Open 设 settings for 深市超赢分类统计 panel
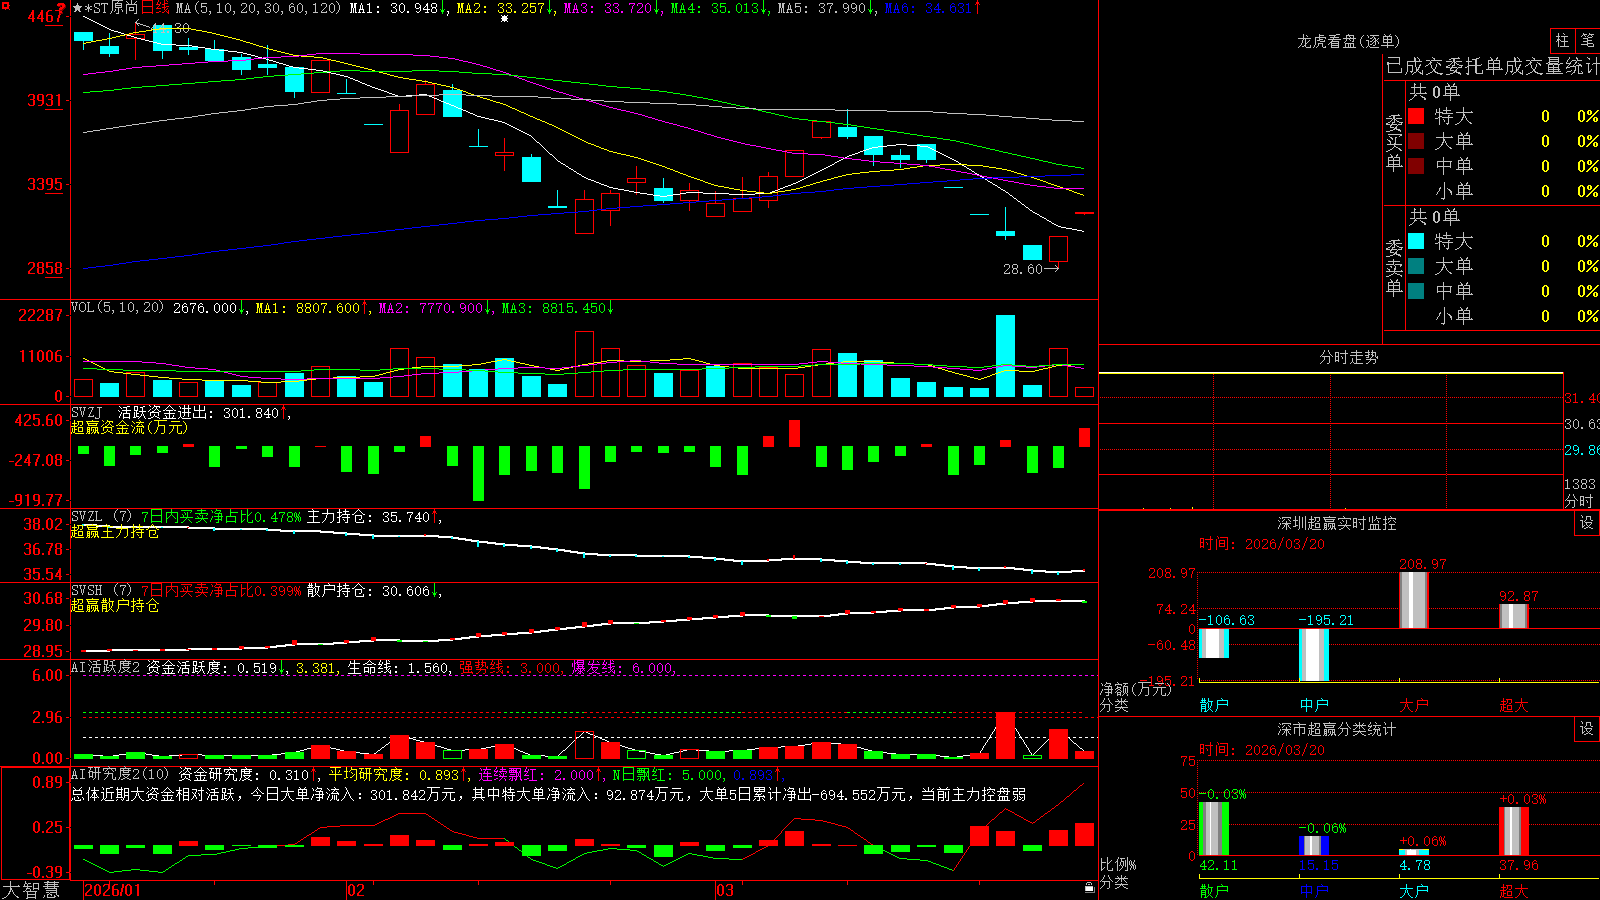This screenshot has height=900, width=1600. pyautogui.click(x=1587, y=729)
